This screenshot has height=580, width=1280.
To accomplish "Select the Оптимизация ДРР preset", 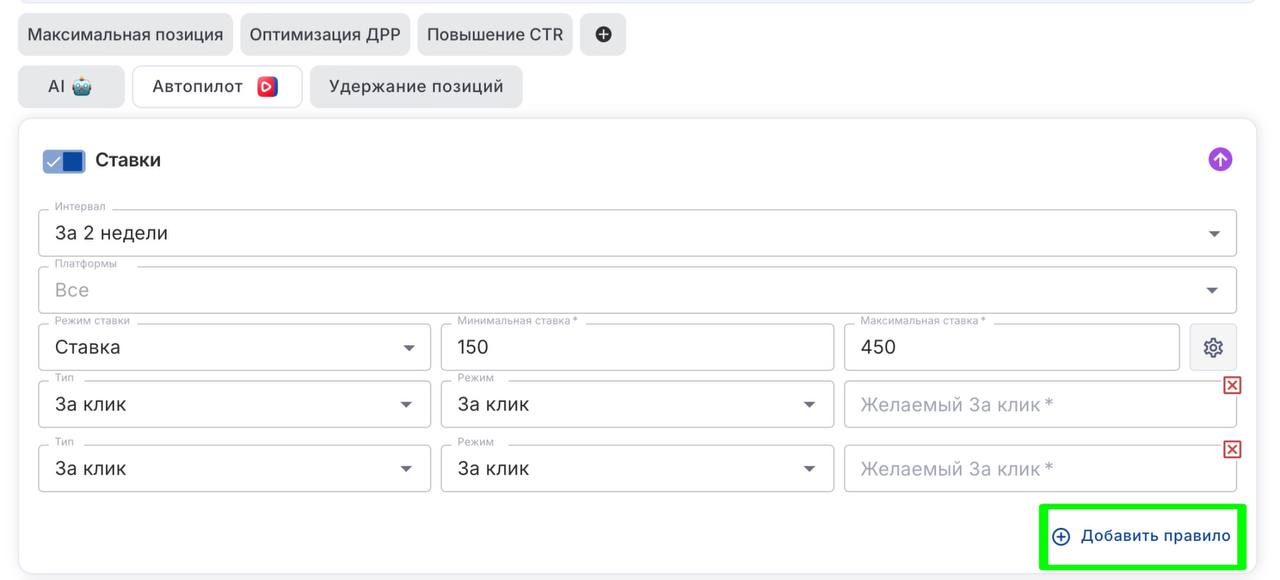I will (x=325, y=34).
